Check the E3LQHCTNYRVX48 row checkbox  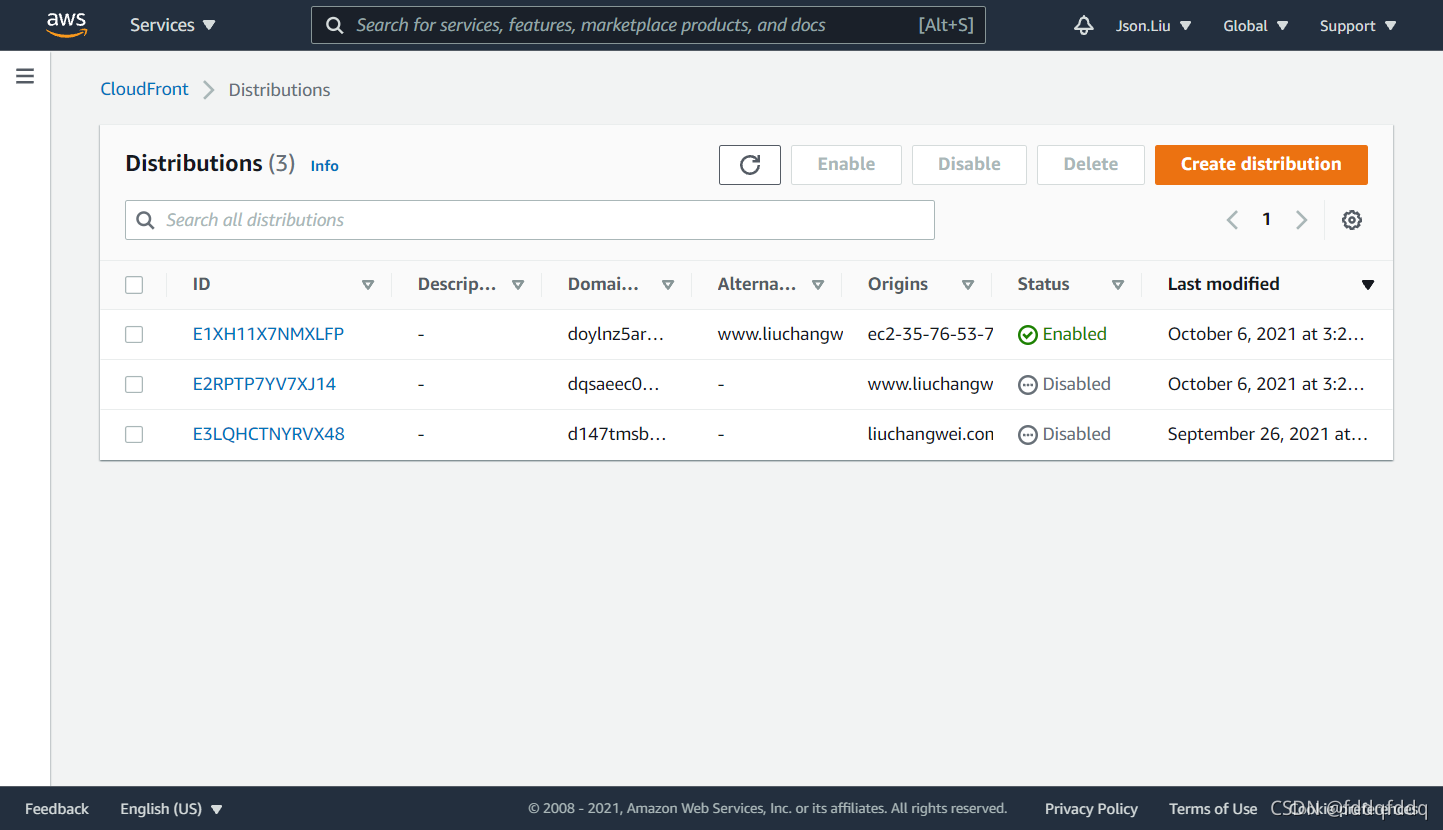[x=134, y=435]
